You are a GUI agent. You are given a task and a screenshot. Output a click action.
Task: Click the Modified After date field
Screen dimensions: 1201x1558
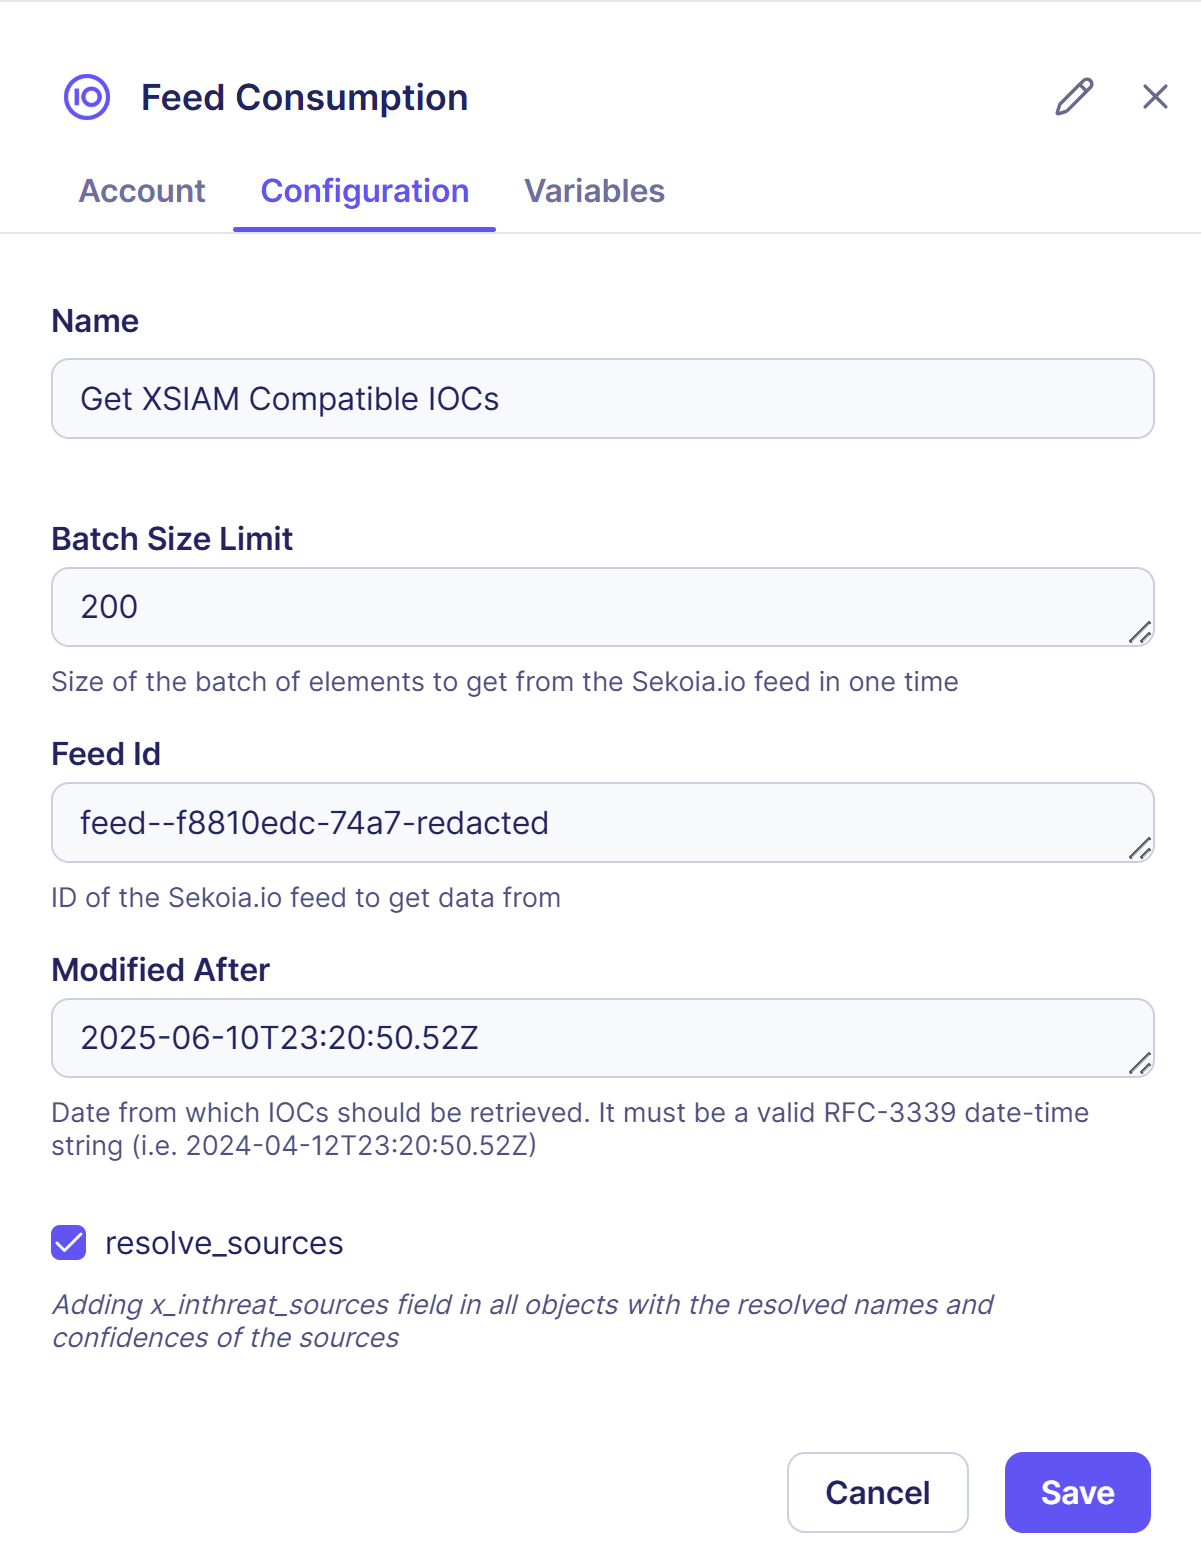[x=600, y=1038]
